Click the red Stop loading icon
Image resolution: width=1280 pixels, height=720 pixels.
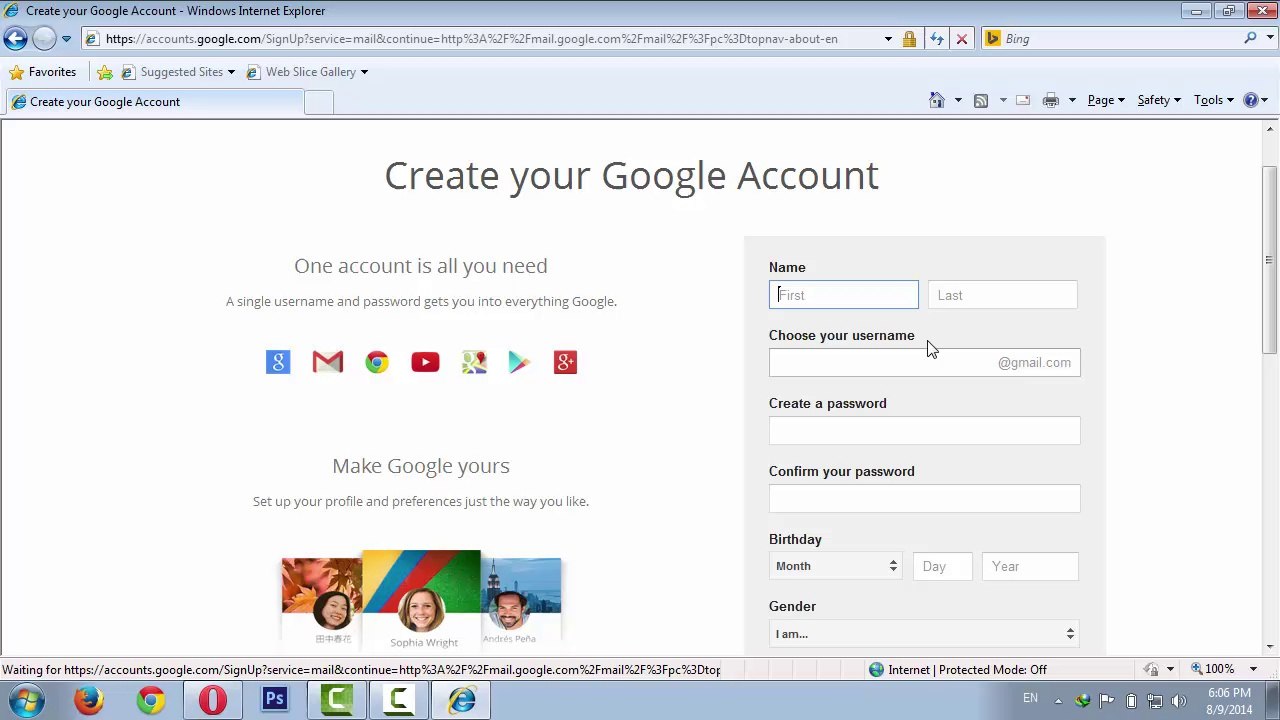coord(962,39)
